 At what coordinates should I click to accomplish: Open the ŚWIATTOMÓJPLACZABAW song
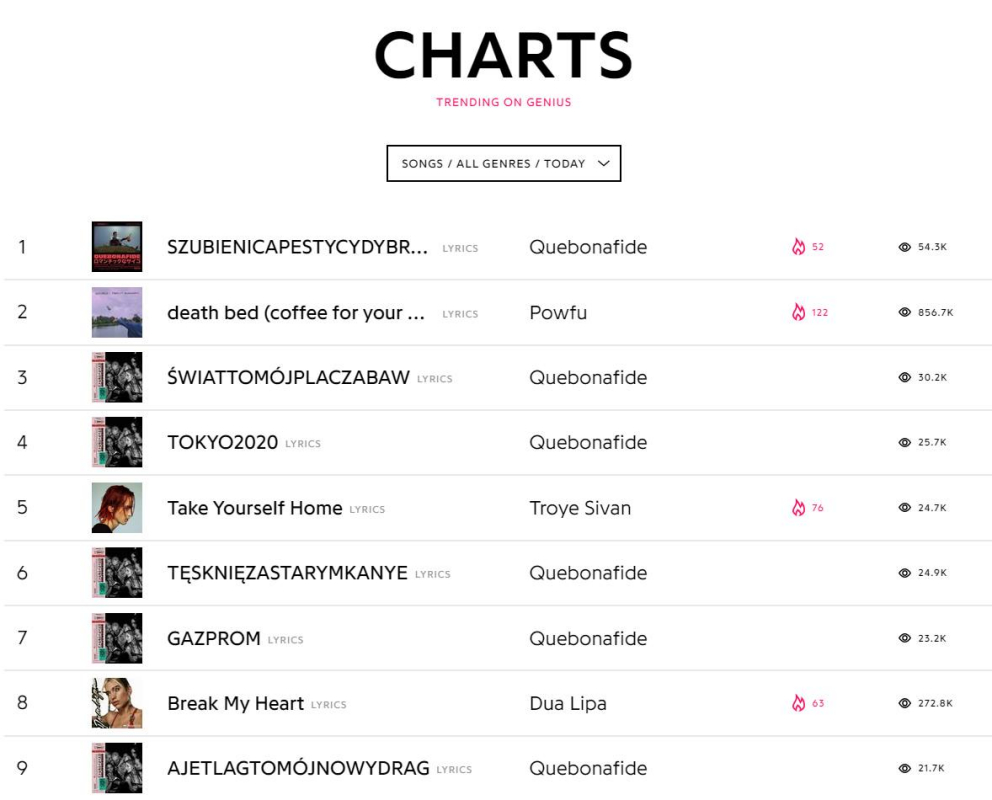pos(288,378)
